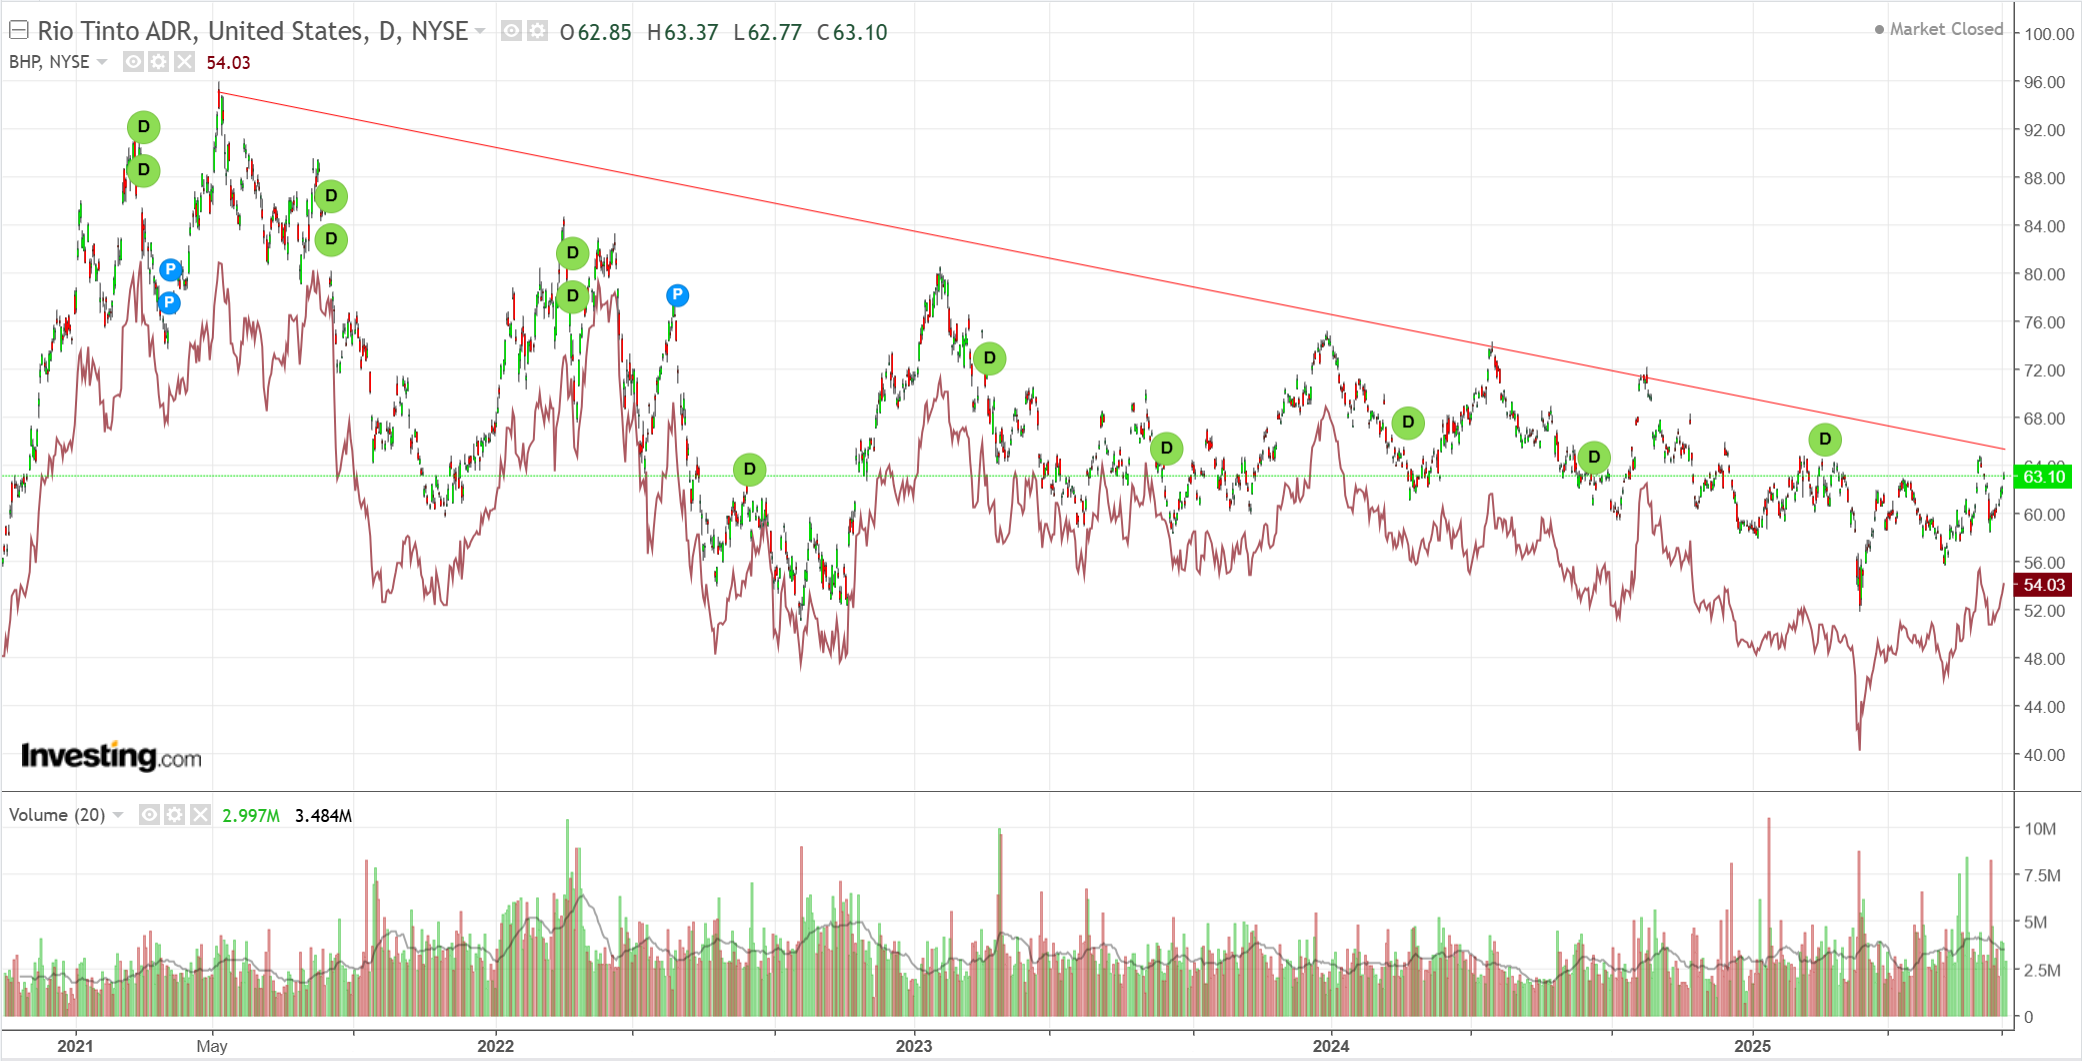Hide the Volume (20) indicator
Image resolution: width=2082 pixels, height=1061 pixels.
(149, 815)
